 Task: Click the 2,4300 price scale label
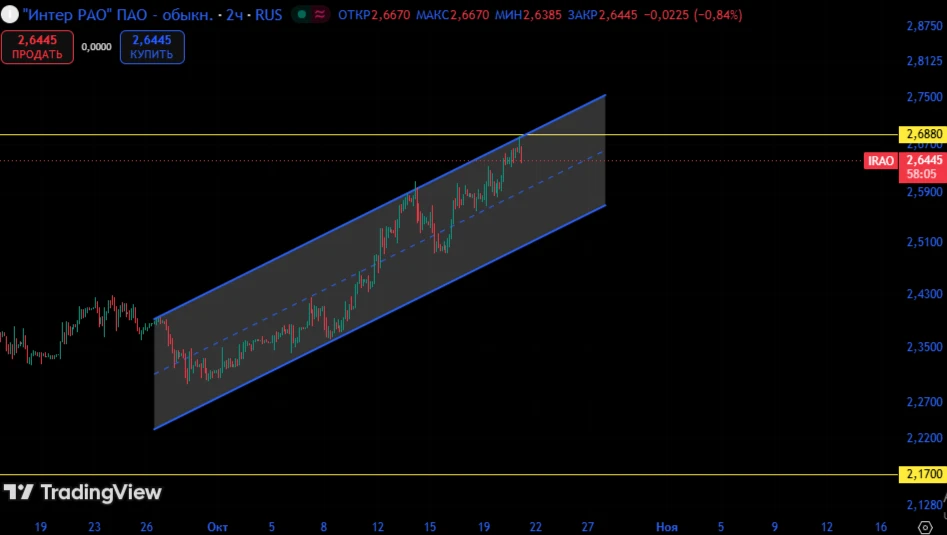pyautogui.click(x=924, y=294)
